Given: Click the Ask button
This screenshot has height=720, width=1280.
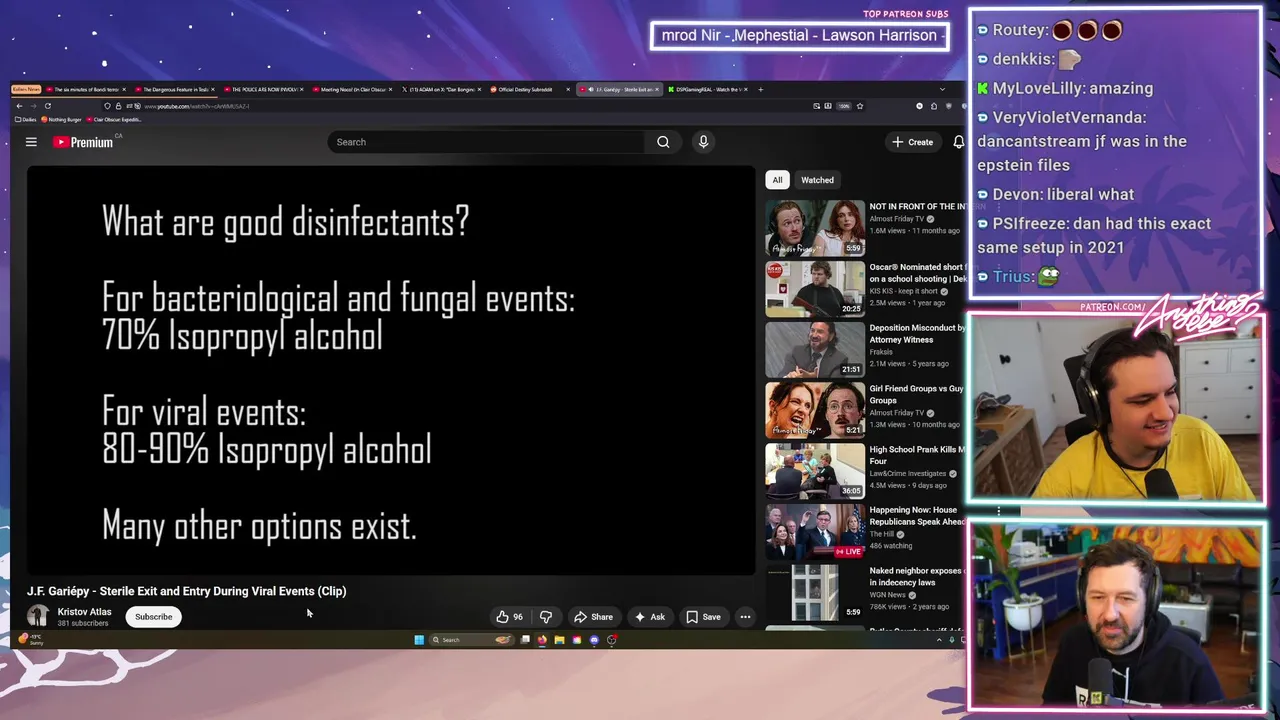Looking at the screenshot, I should pyautogui.click(x=650, y=617).
